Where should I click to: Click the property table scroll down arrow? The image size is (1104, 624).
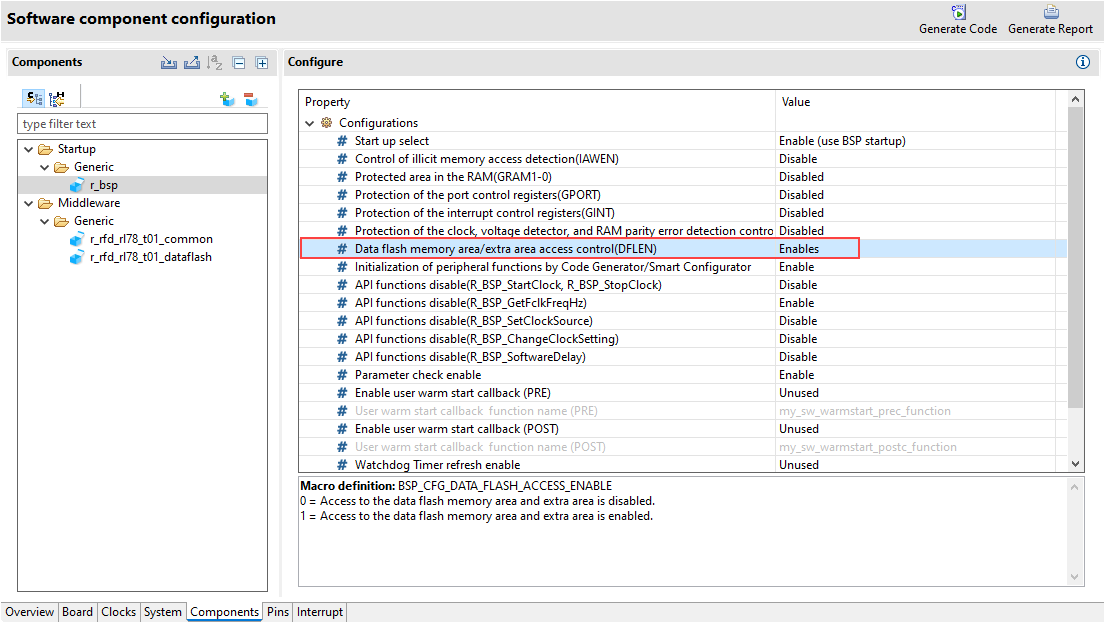[1075, 464]
